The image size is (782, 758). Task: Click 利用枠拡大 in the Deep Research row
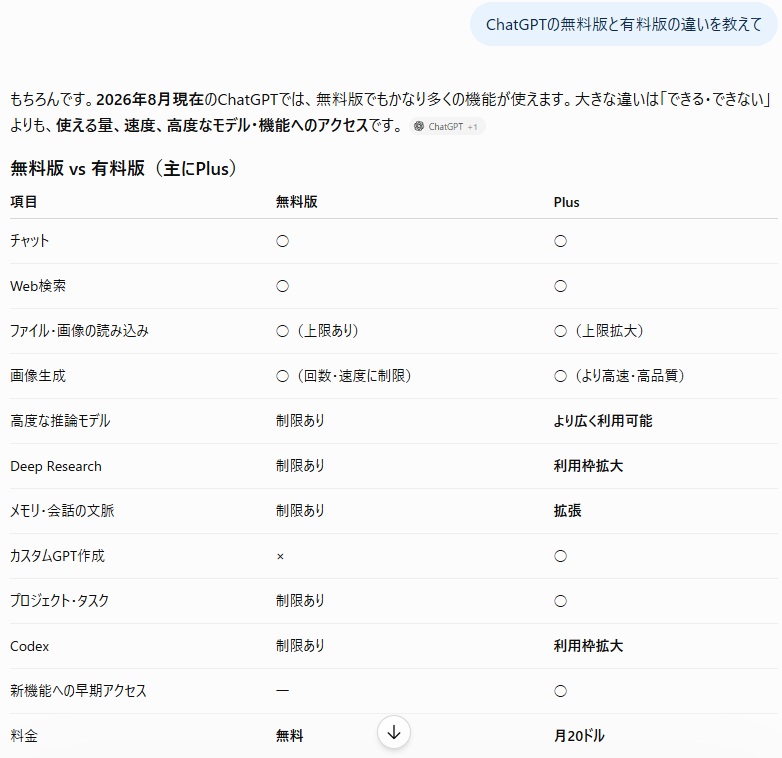pyautogui.click(x=588, y=466)
